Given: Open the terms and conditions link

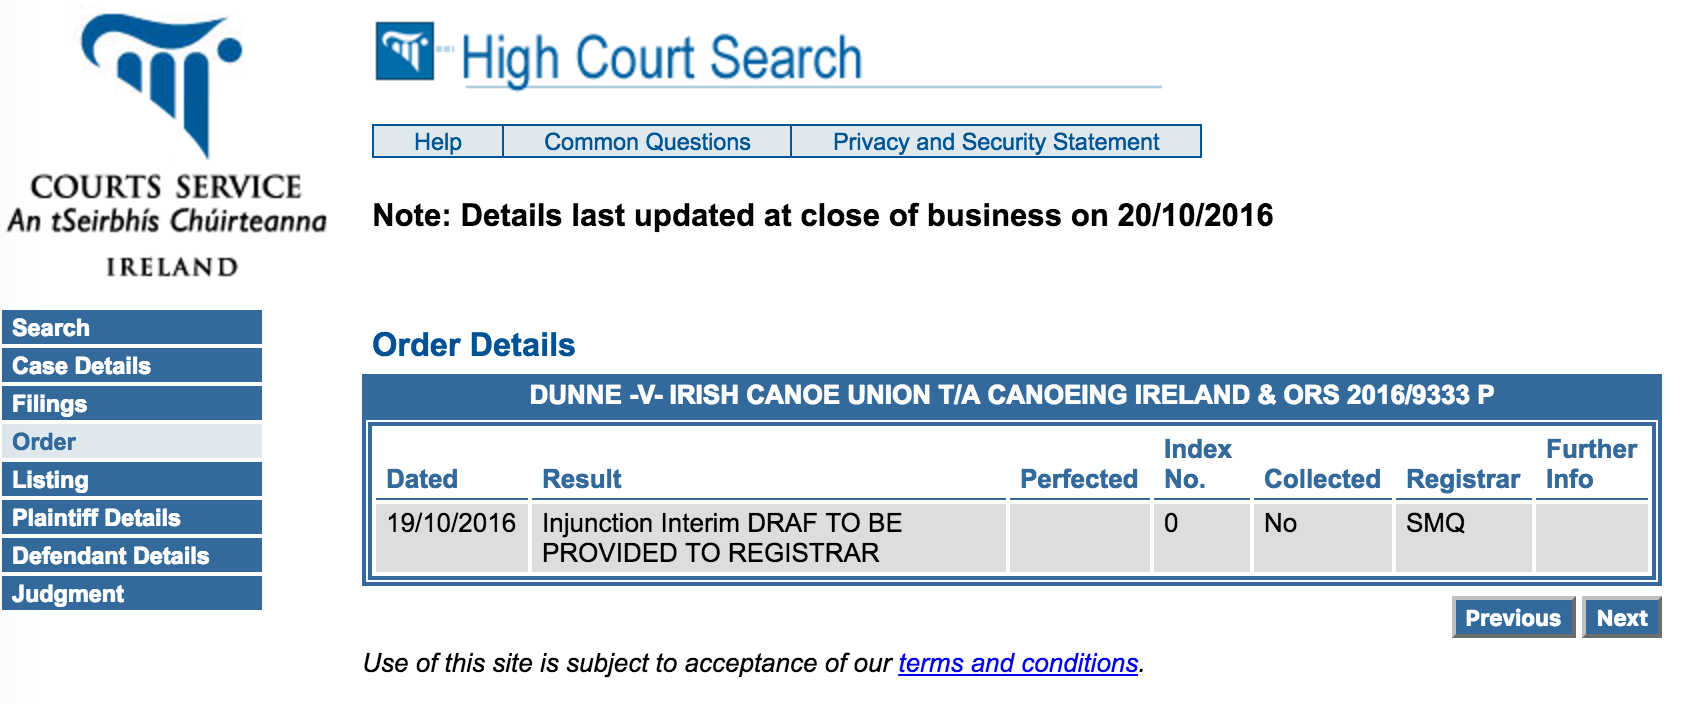Looking at the screenshot, I should (x=1018, y=663).
